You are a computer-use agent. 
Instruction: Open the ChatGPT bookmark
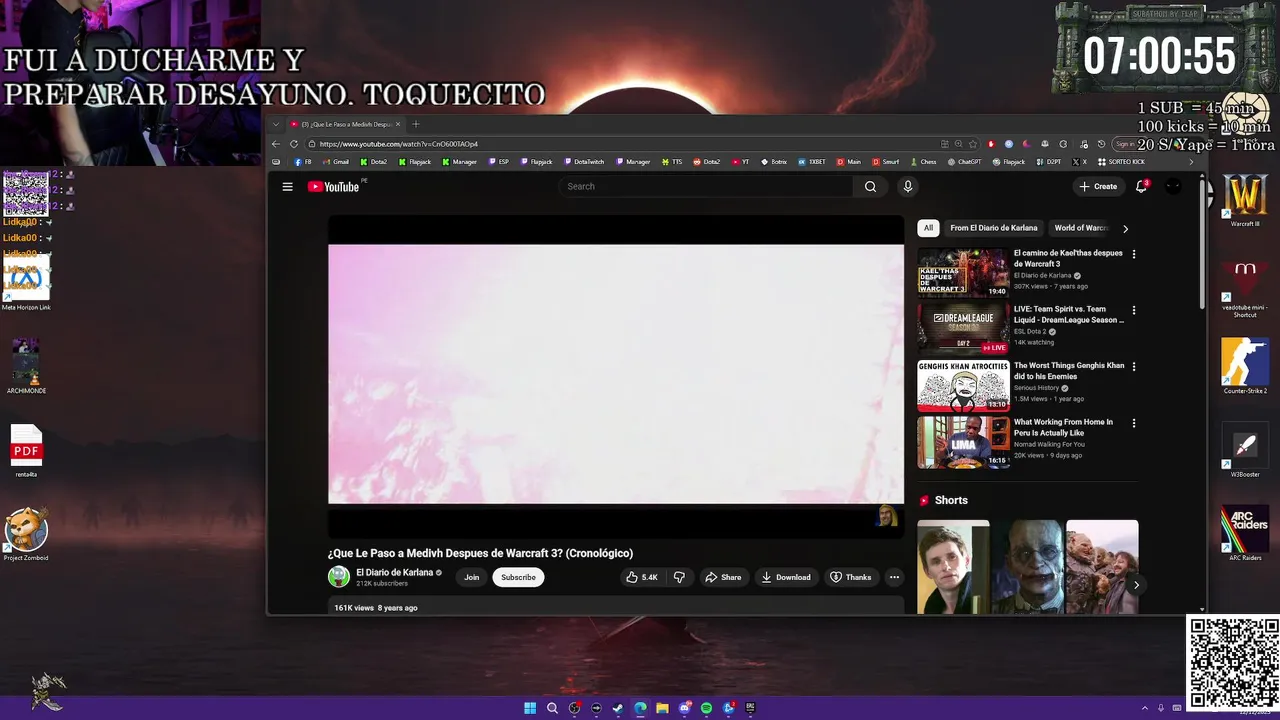964,162
